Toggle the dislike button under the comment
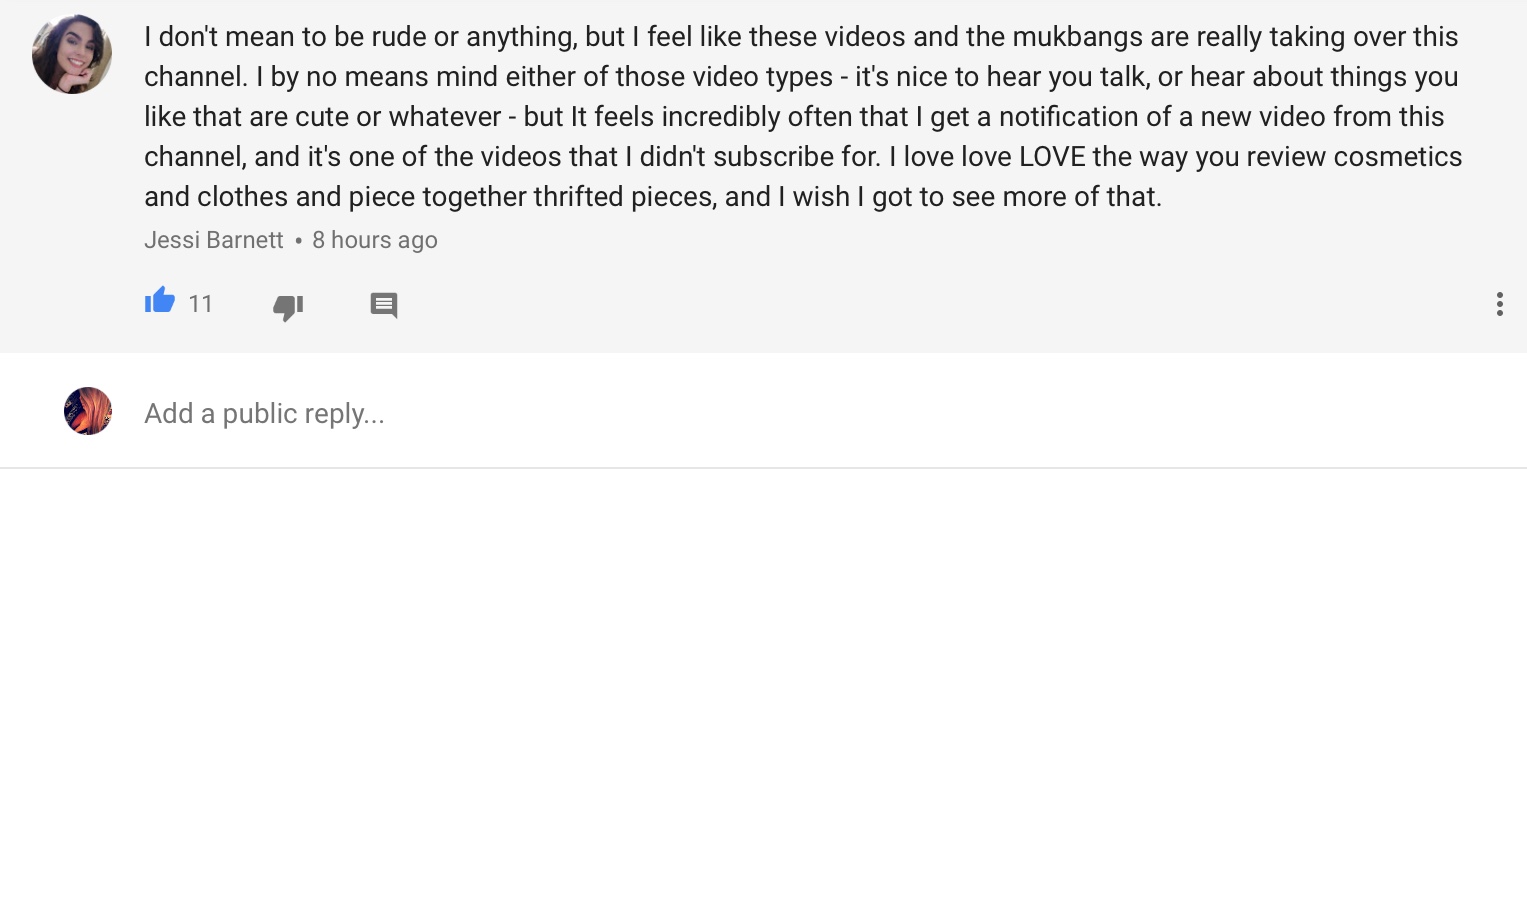The height and width of the screenshot is (907, 1527). click(x=288, y=307)
